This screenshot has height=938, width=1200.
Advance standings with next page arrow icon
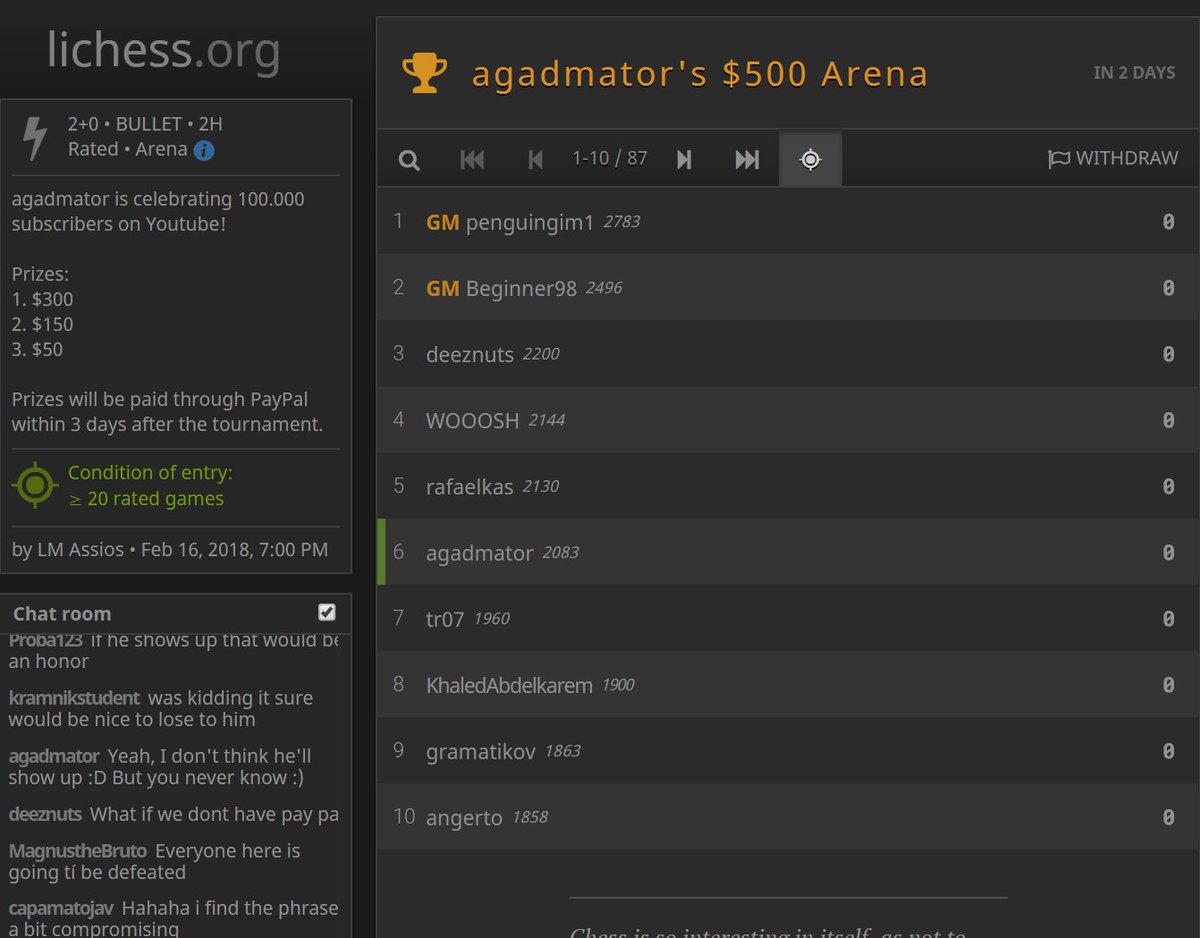tap(684, 158)
